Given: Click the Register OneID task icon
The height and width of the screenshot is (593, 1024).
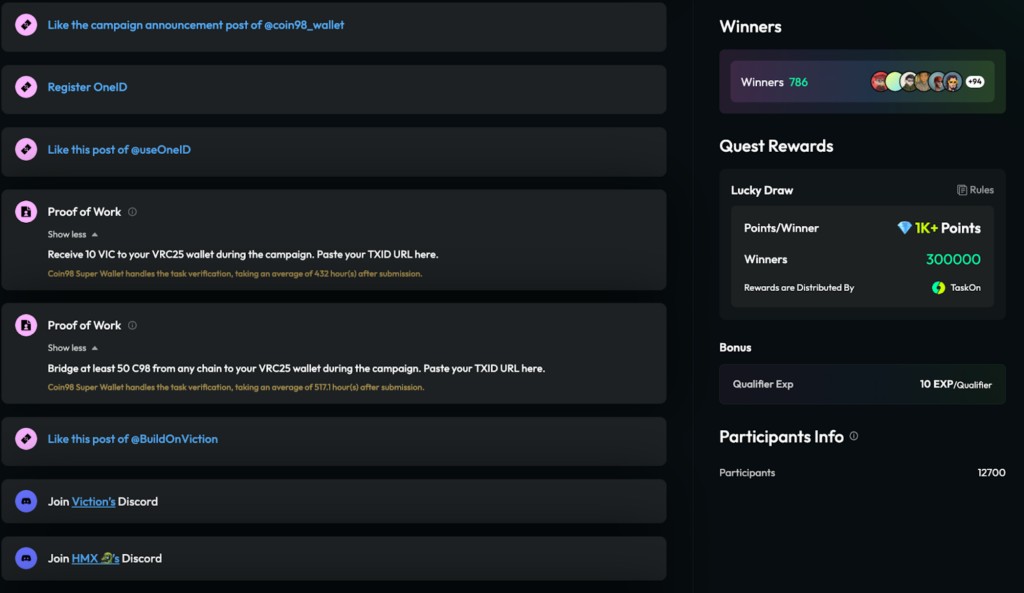Looking at the screenshot, I should pos(26,87).
